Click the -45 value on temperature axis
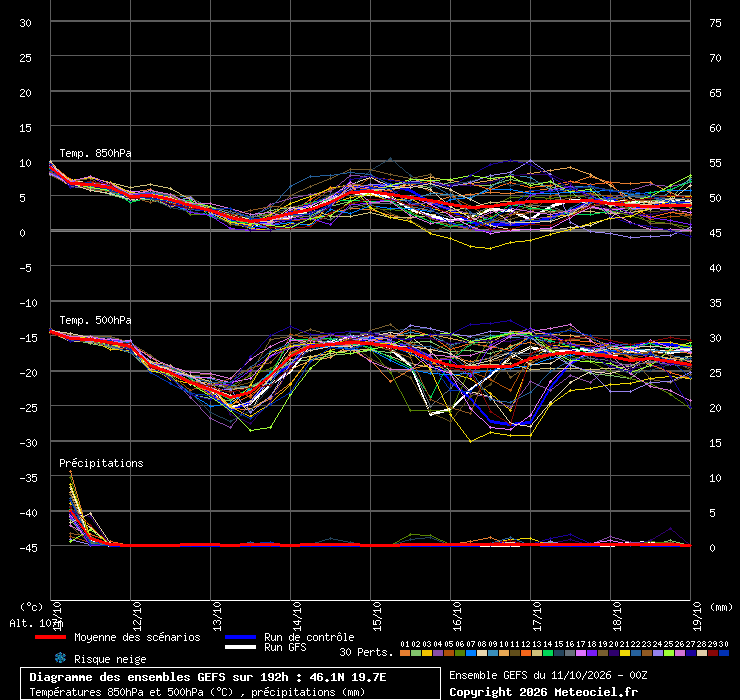The image size is (740, 700). (28, 548)
